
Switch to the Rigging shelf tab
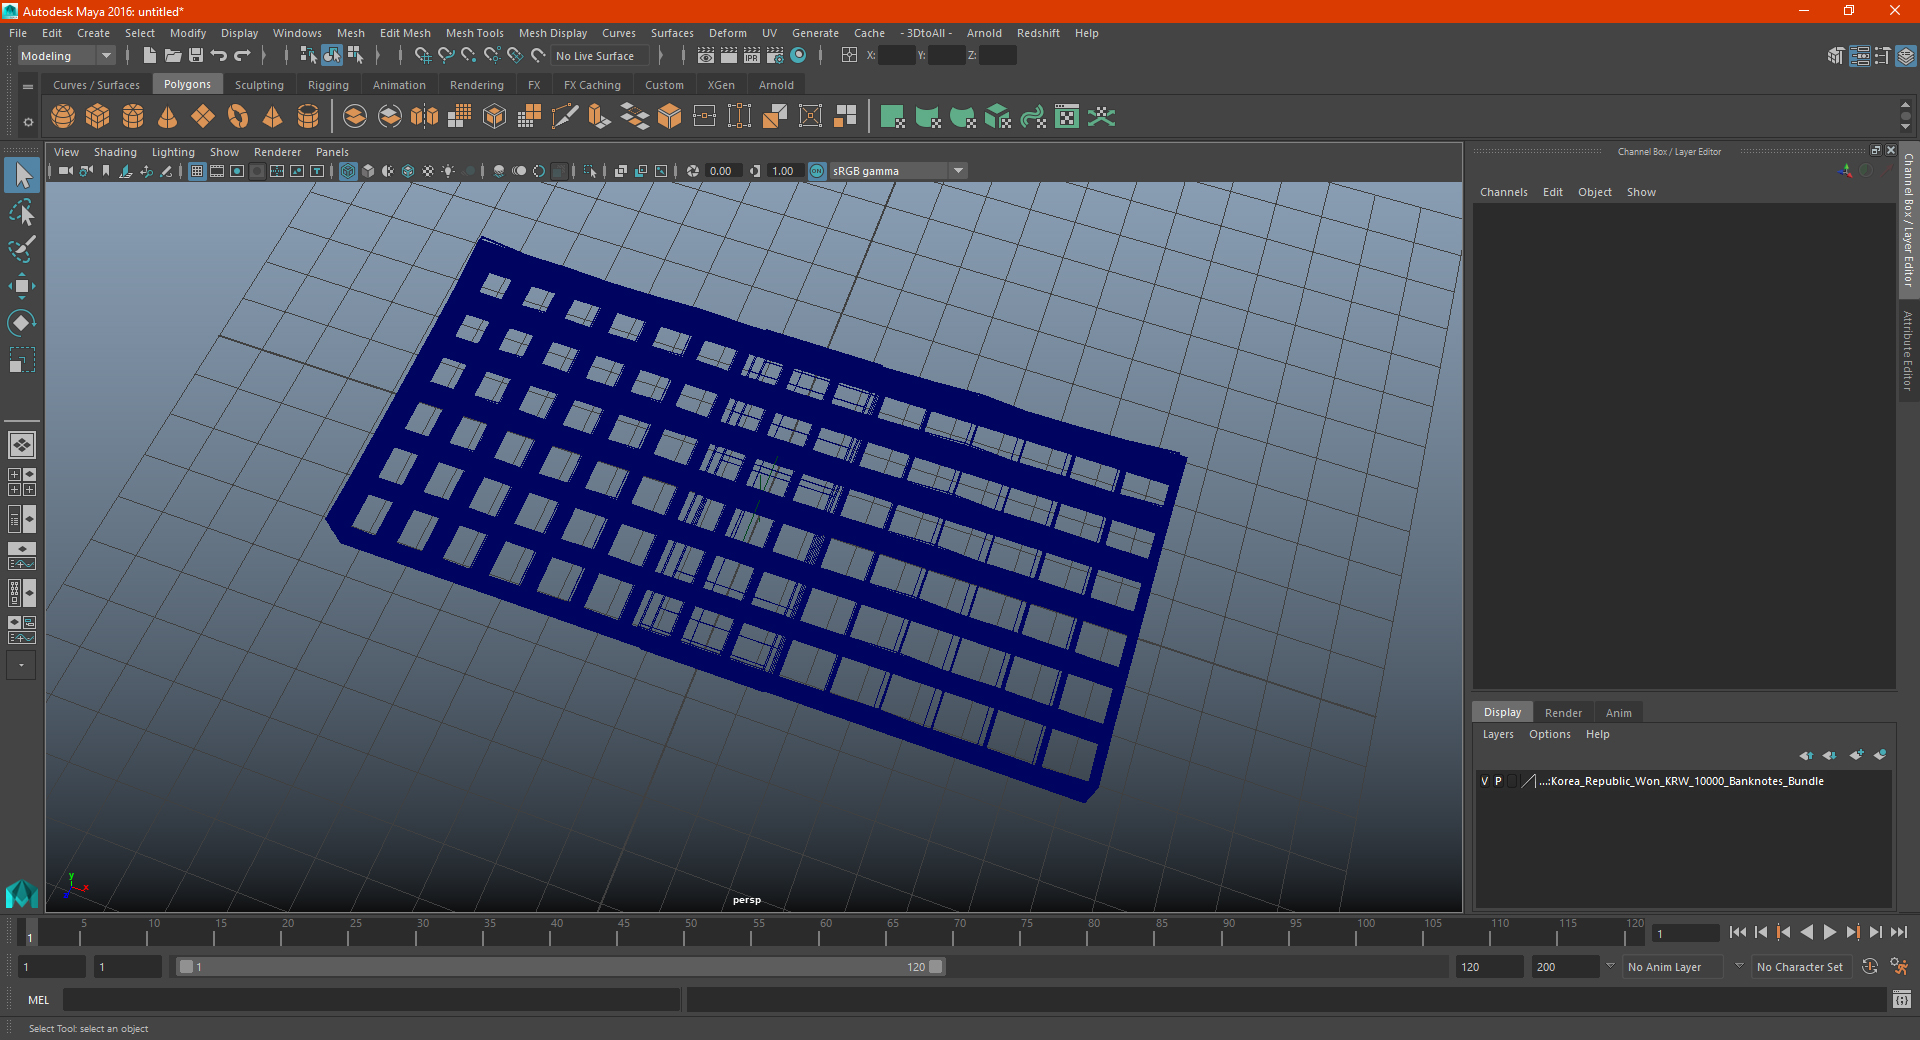328,85
